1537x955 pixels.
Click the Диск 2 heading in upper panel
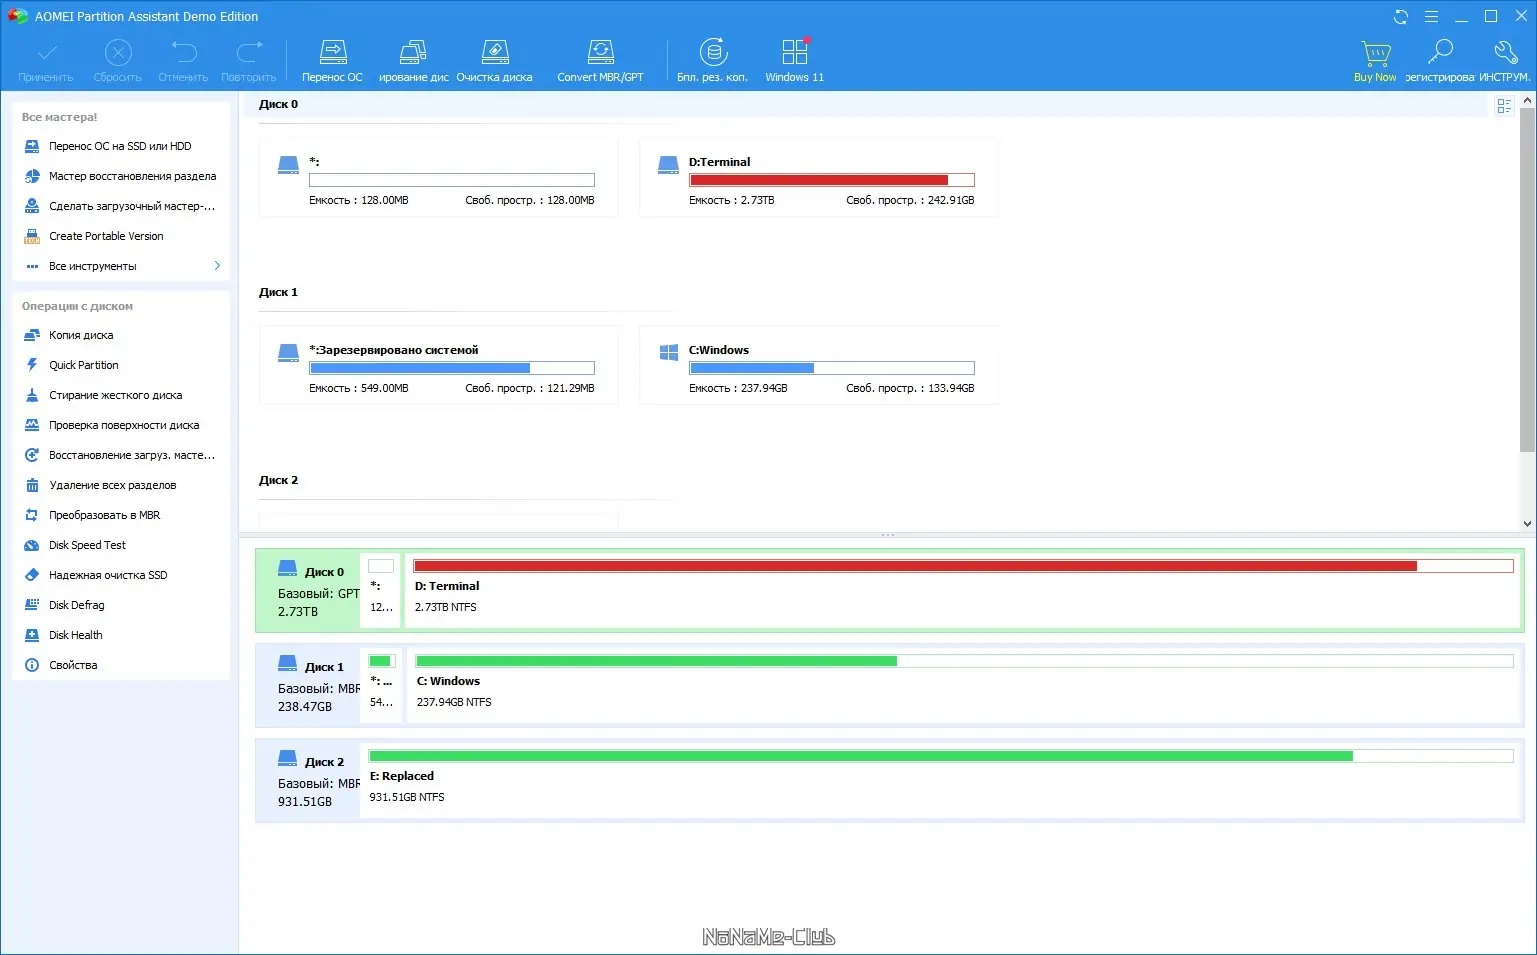(x=278, y=480)
